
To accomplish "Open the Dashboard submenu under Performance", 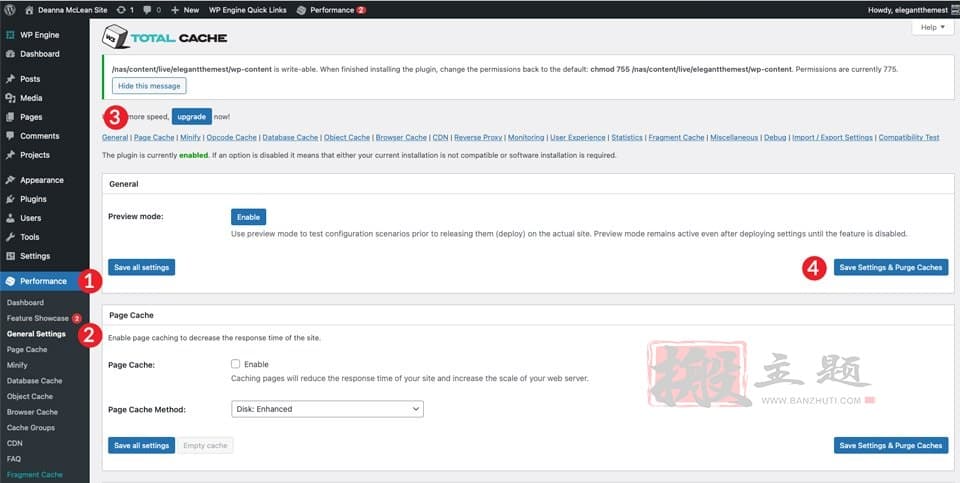I will coord(25,302).
